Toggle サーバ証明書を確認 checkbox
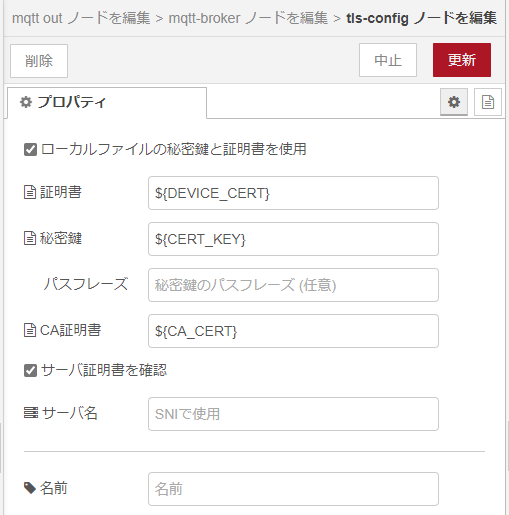This screenshot has width=509, height=515. (30, 370)
